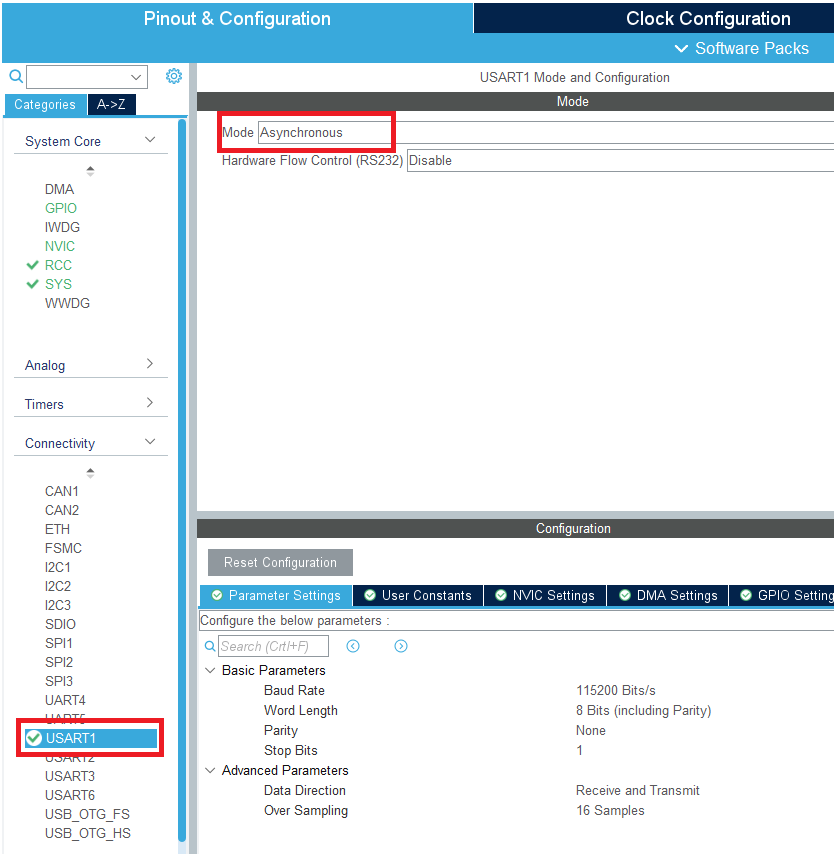Select RCC in System Core
The height and width of the screenshot is (854, 834).
click(58, 265)
